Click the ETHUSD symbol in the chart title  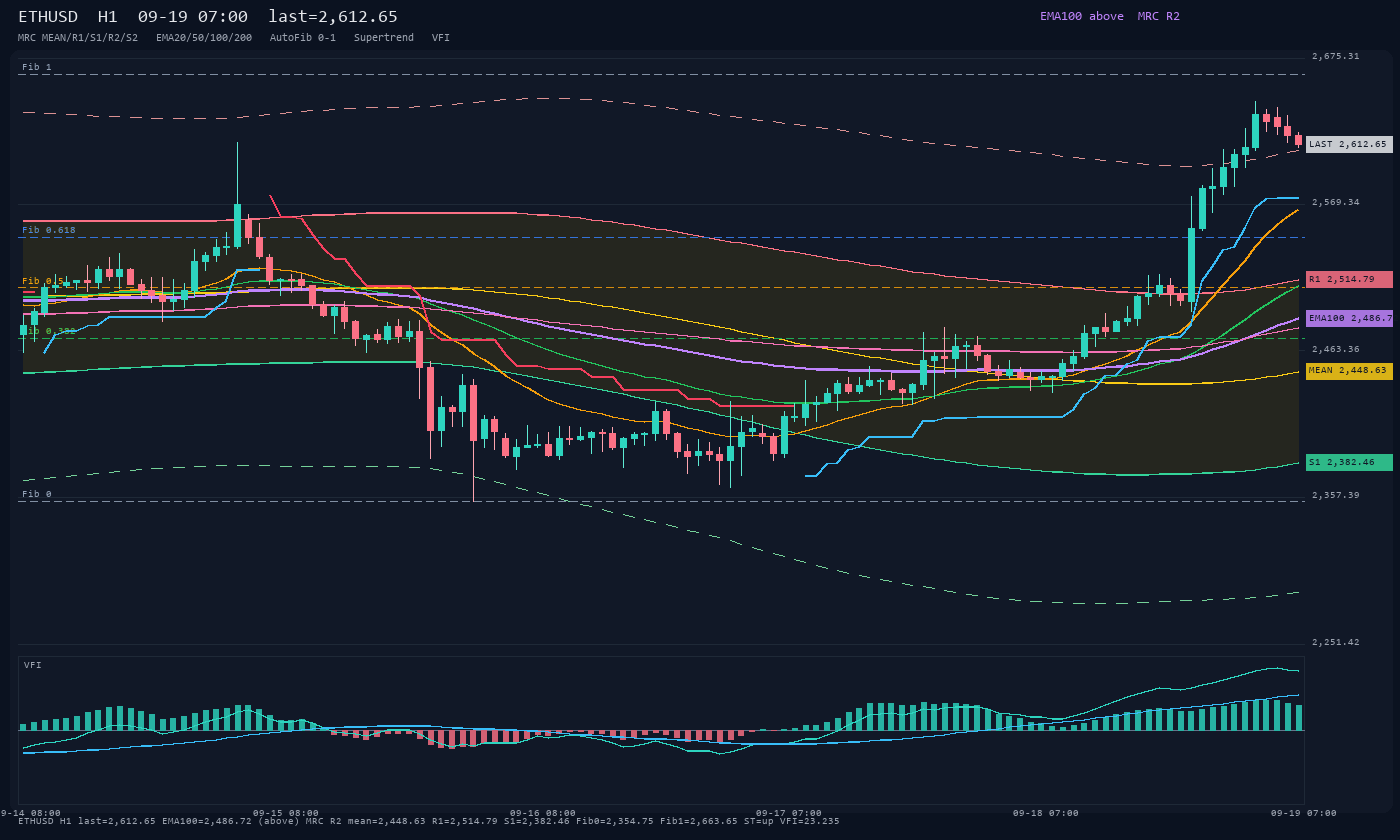[48, 16]
